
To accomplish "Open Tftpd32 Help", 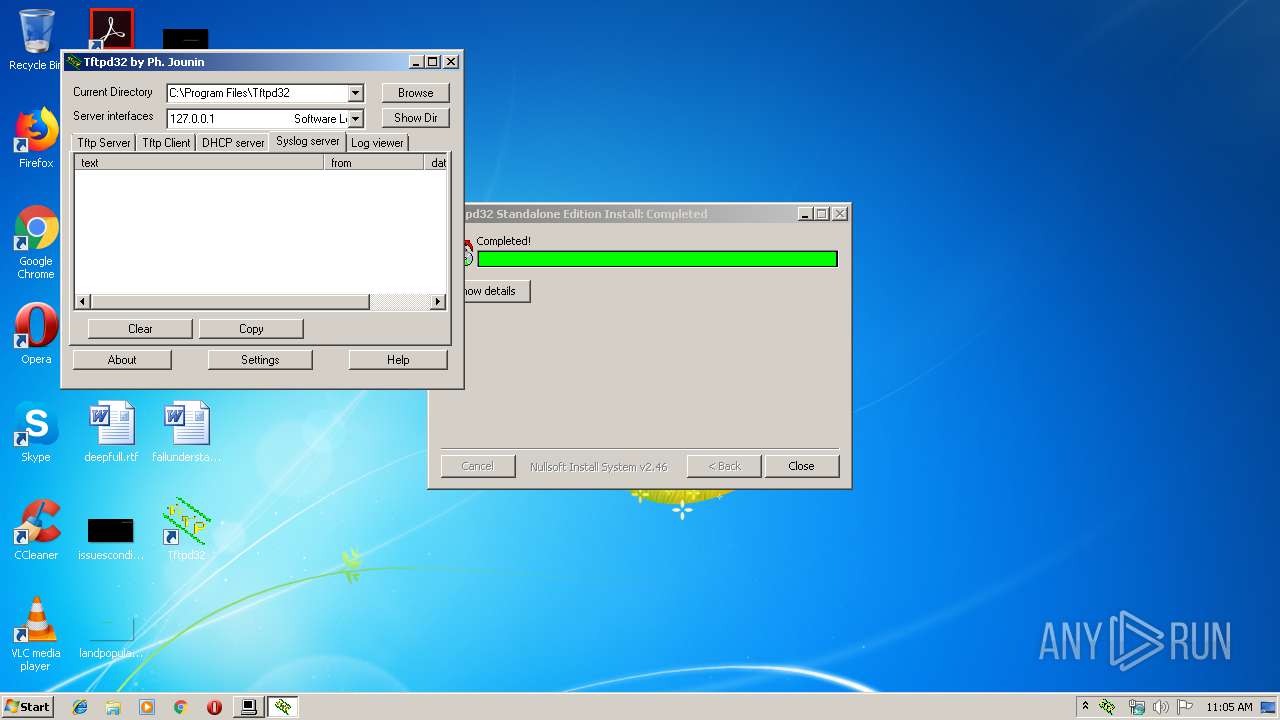I will click(x=398, y=360).
